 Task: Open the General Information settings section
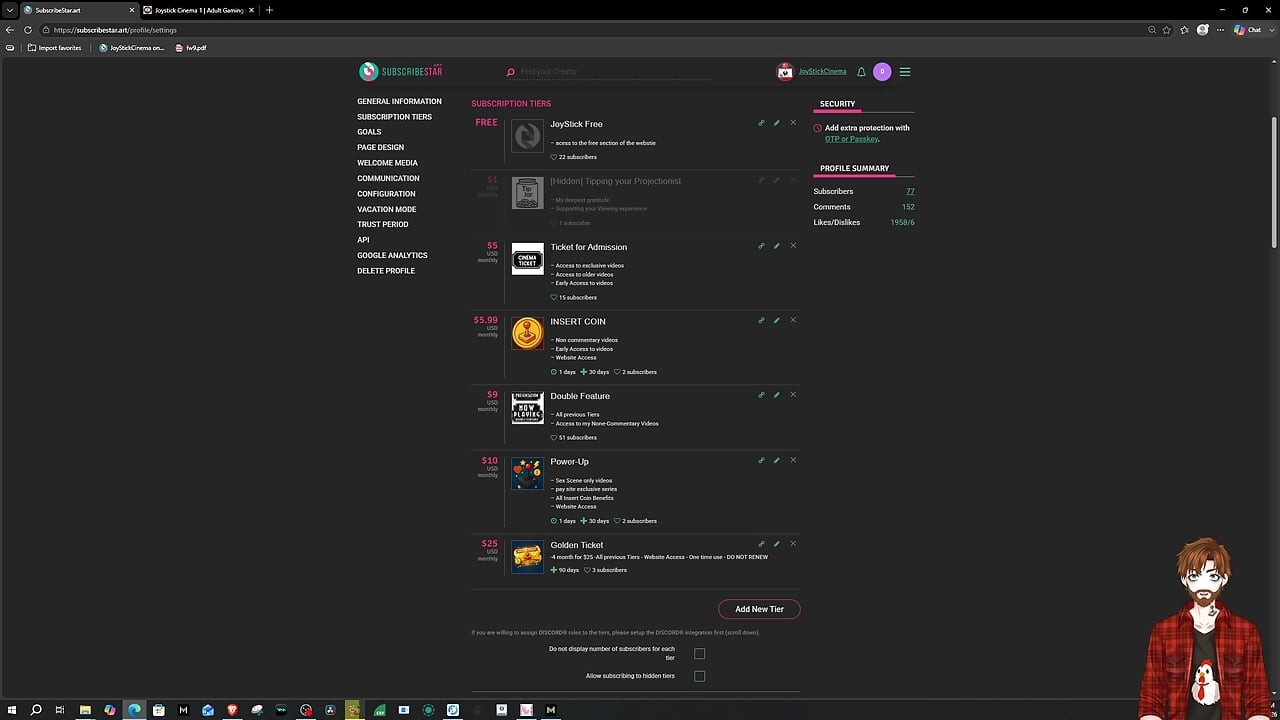pyautogui.click(x=399, y=101)
